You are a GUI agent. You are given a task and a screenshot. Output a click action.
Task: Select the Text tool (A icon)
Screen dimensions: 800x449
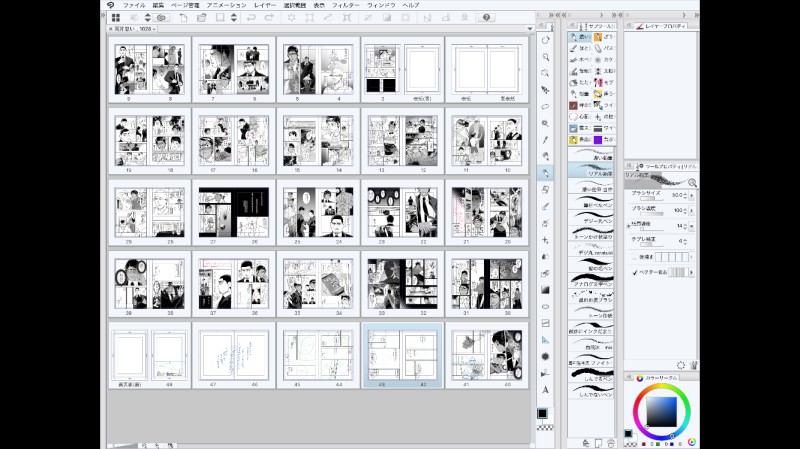click(545, 390)
